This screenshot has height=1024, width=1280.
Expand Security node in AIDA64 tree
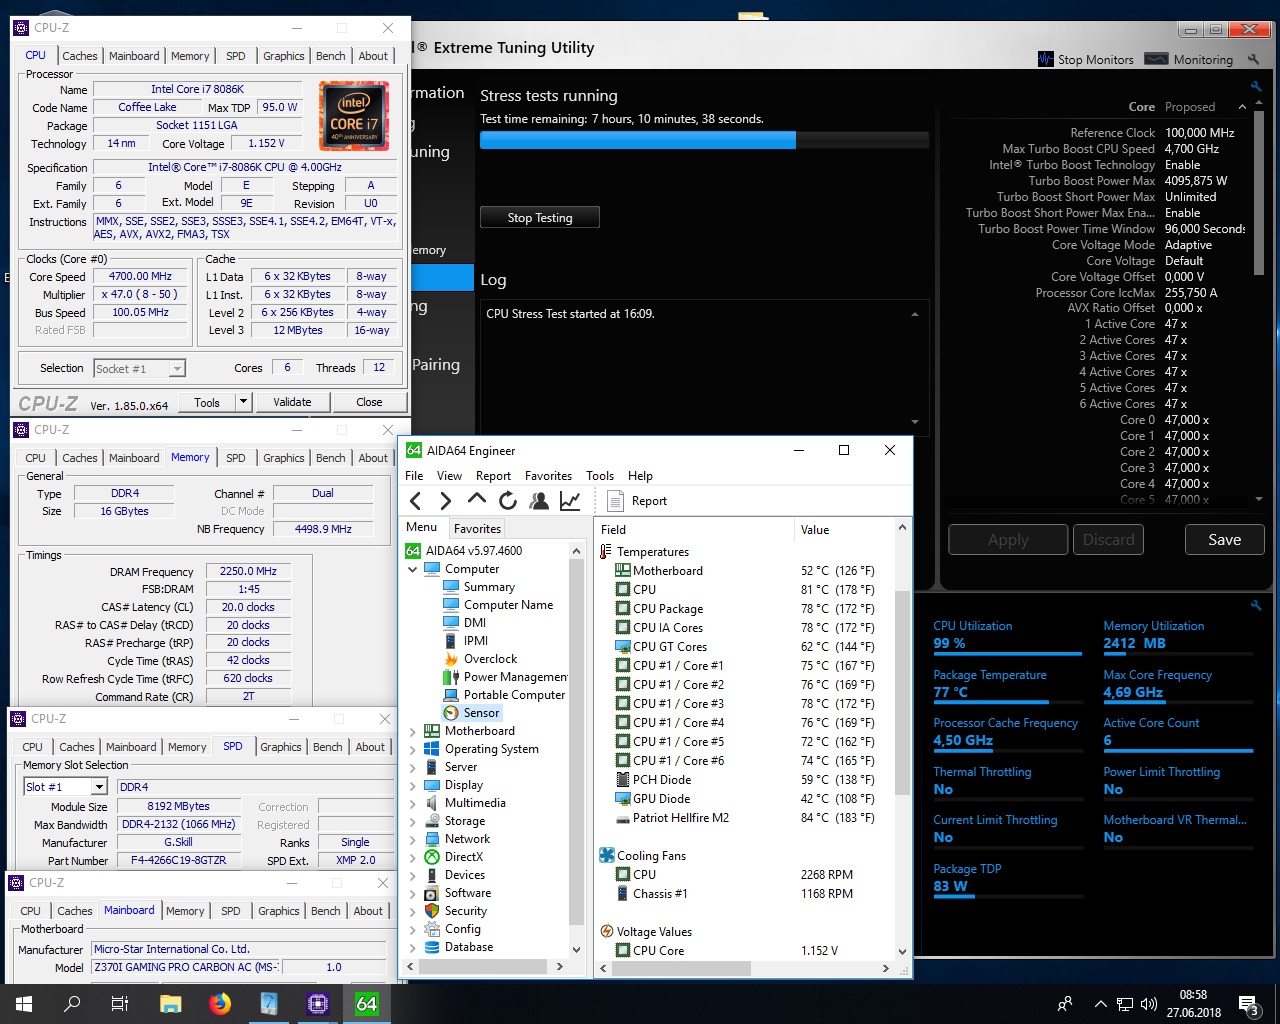(x=412, y=911)
